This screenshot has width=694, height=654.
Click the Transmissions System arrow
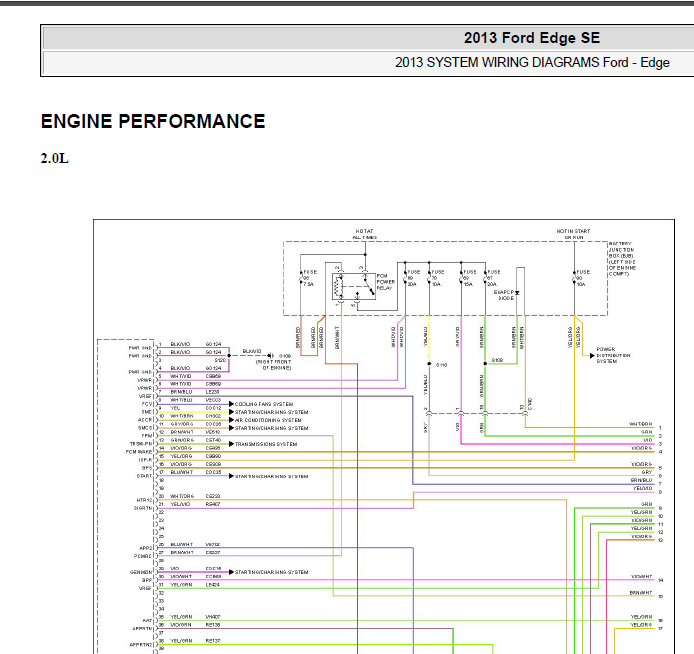(x=231, y=444)
